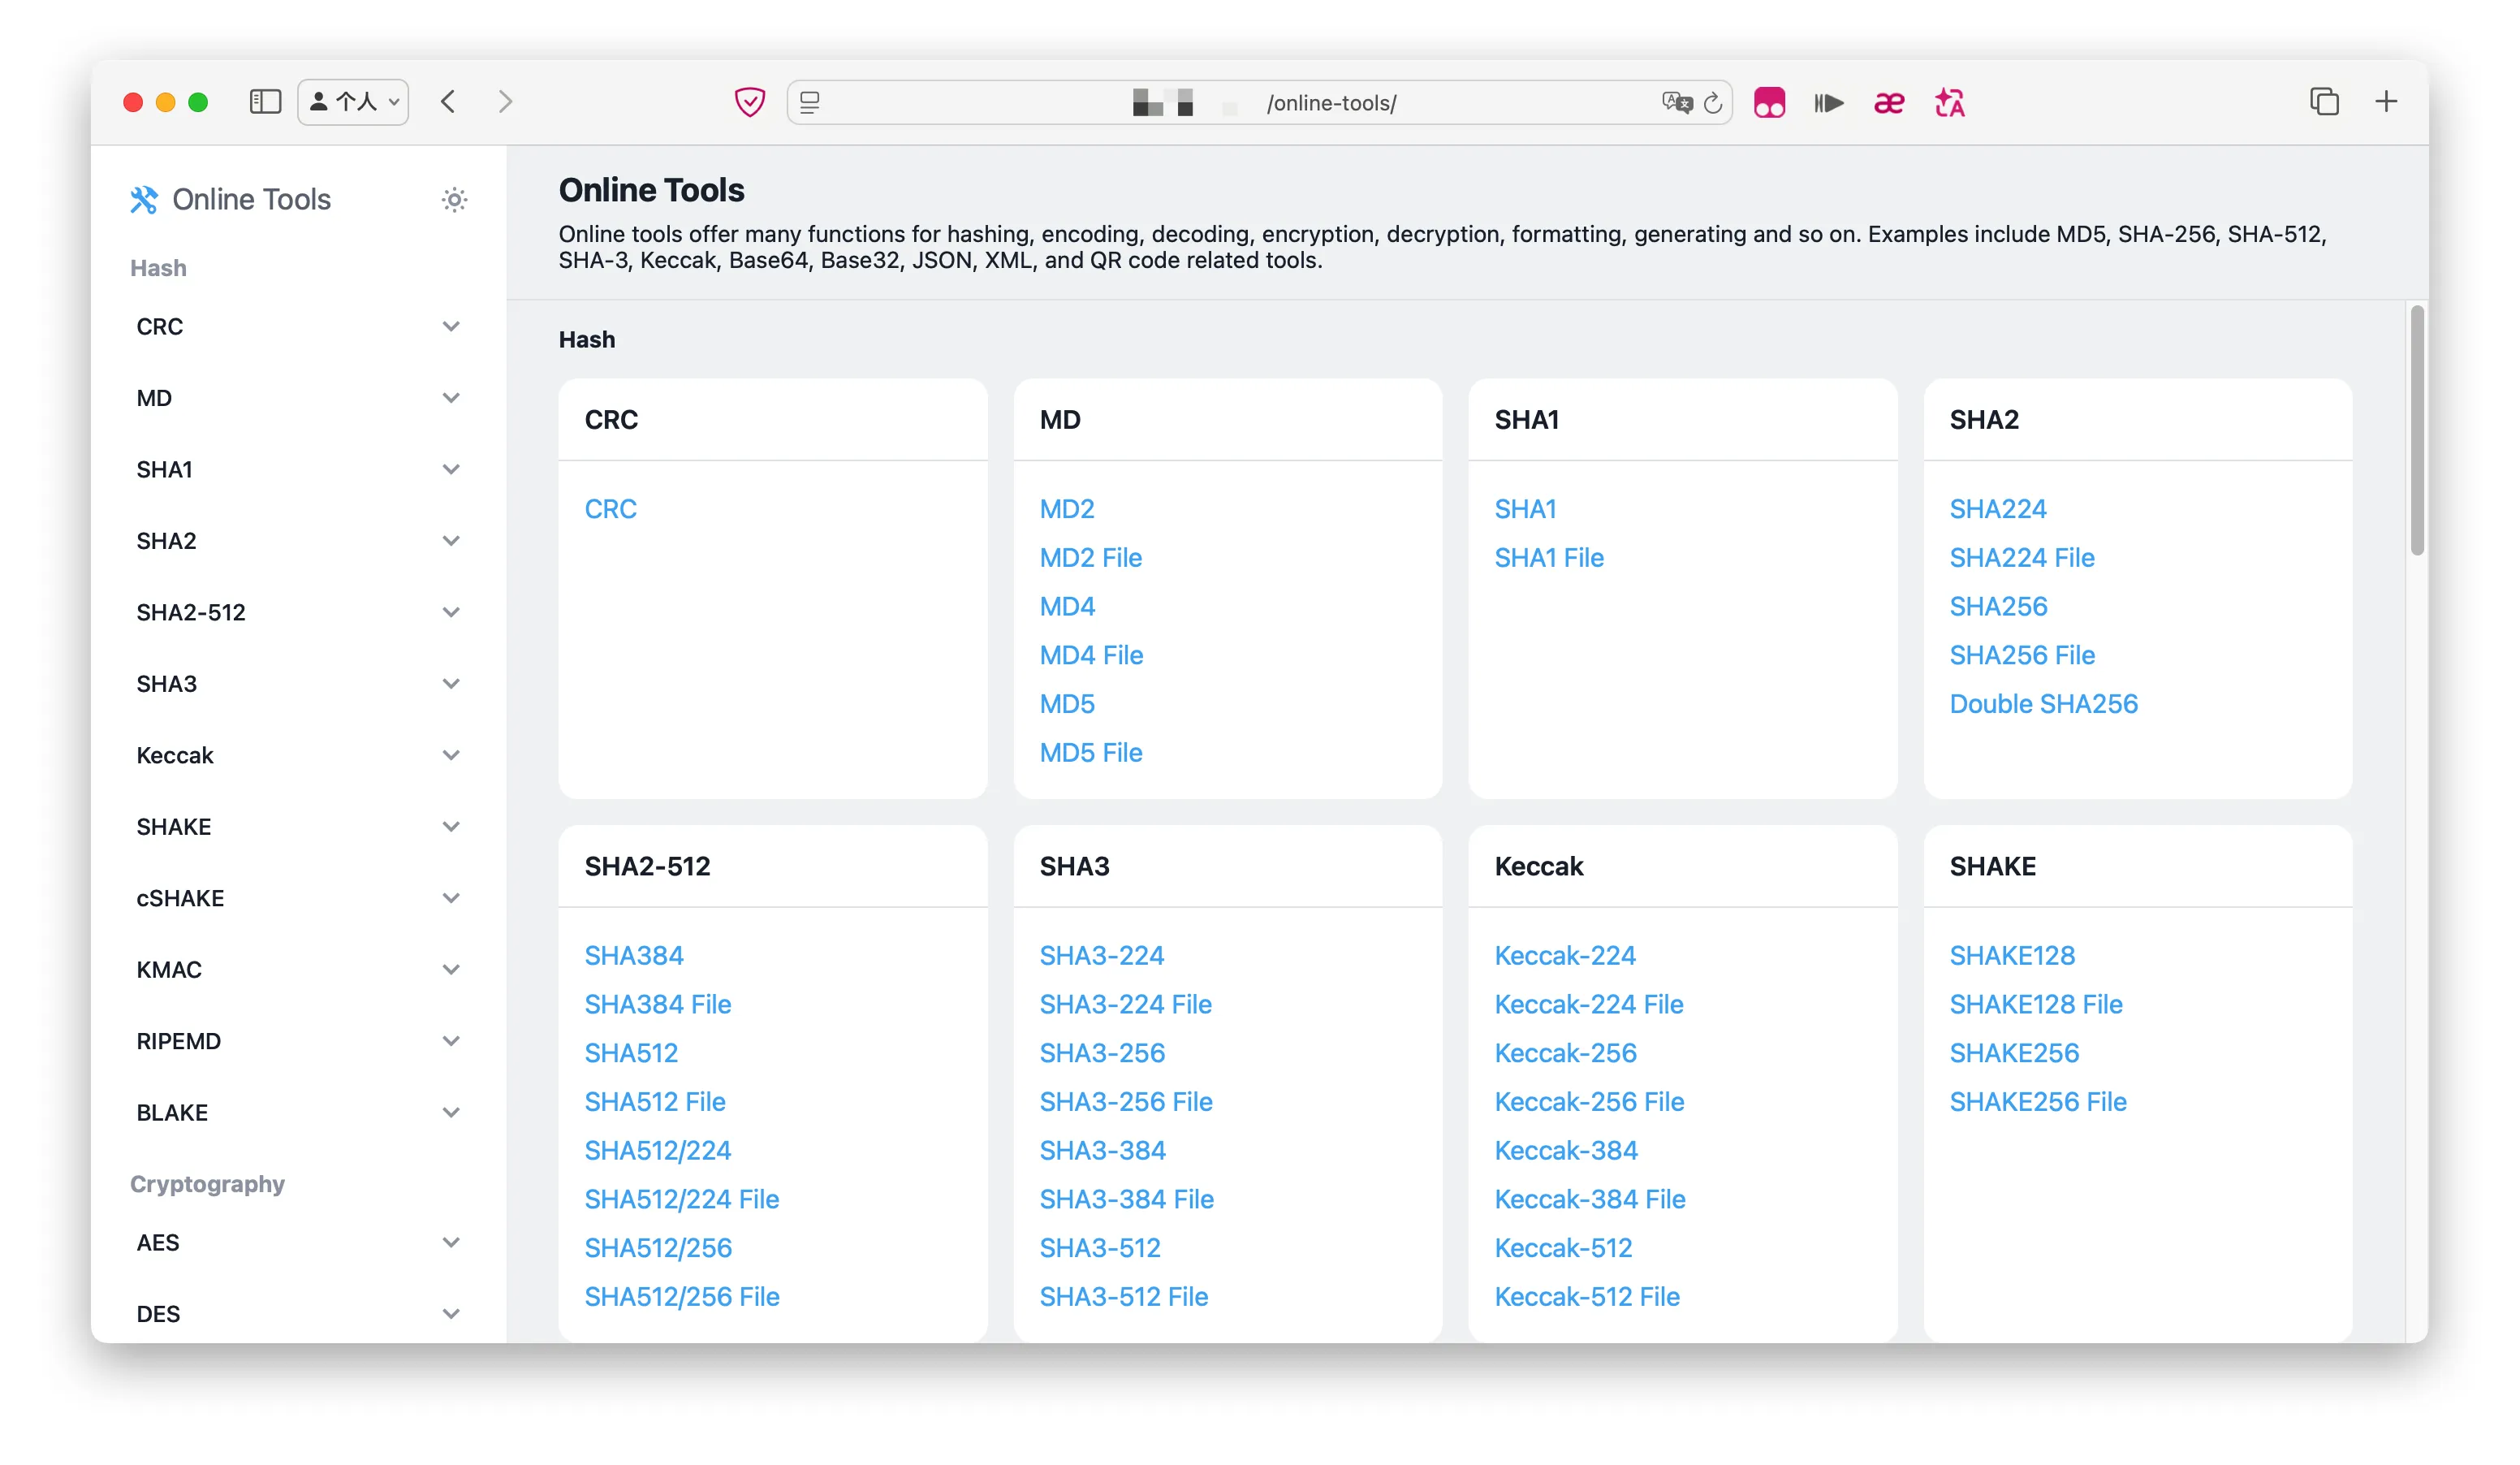Open SHA512/256 File link
Image resolution: width=2520 pixels, height=1465 pixels.
(682, 1297)
